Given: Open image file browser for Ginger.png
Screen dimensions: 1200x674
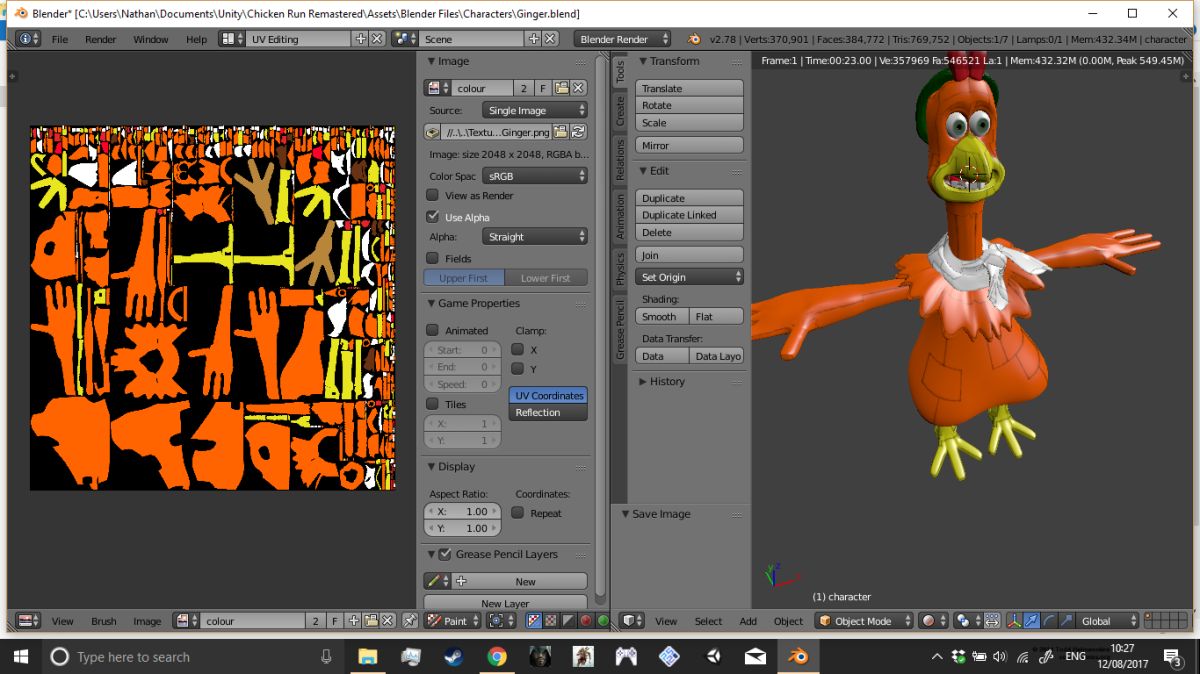Looking at the screenshot, I should click(x=560, y=132).
